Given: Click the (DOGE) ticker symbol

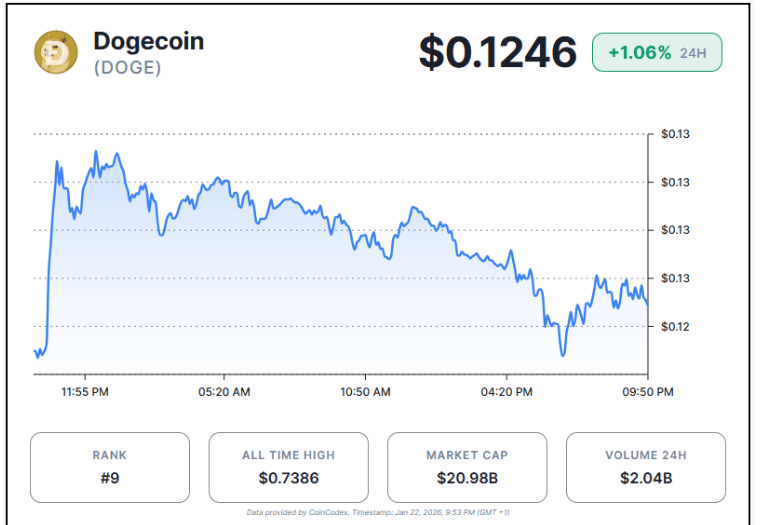Looking at the screenshot, I should 127,68.
